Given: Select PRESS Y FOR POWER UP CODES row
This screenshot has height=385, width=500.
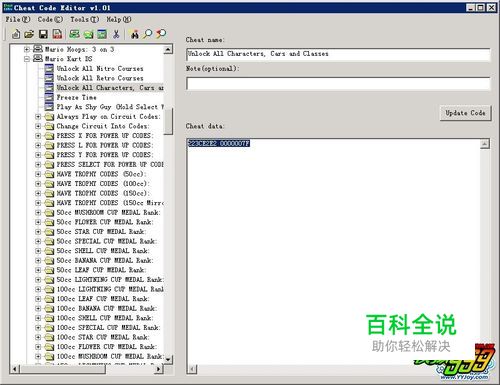Looking at the screenshot, I should (105, 155).
